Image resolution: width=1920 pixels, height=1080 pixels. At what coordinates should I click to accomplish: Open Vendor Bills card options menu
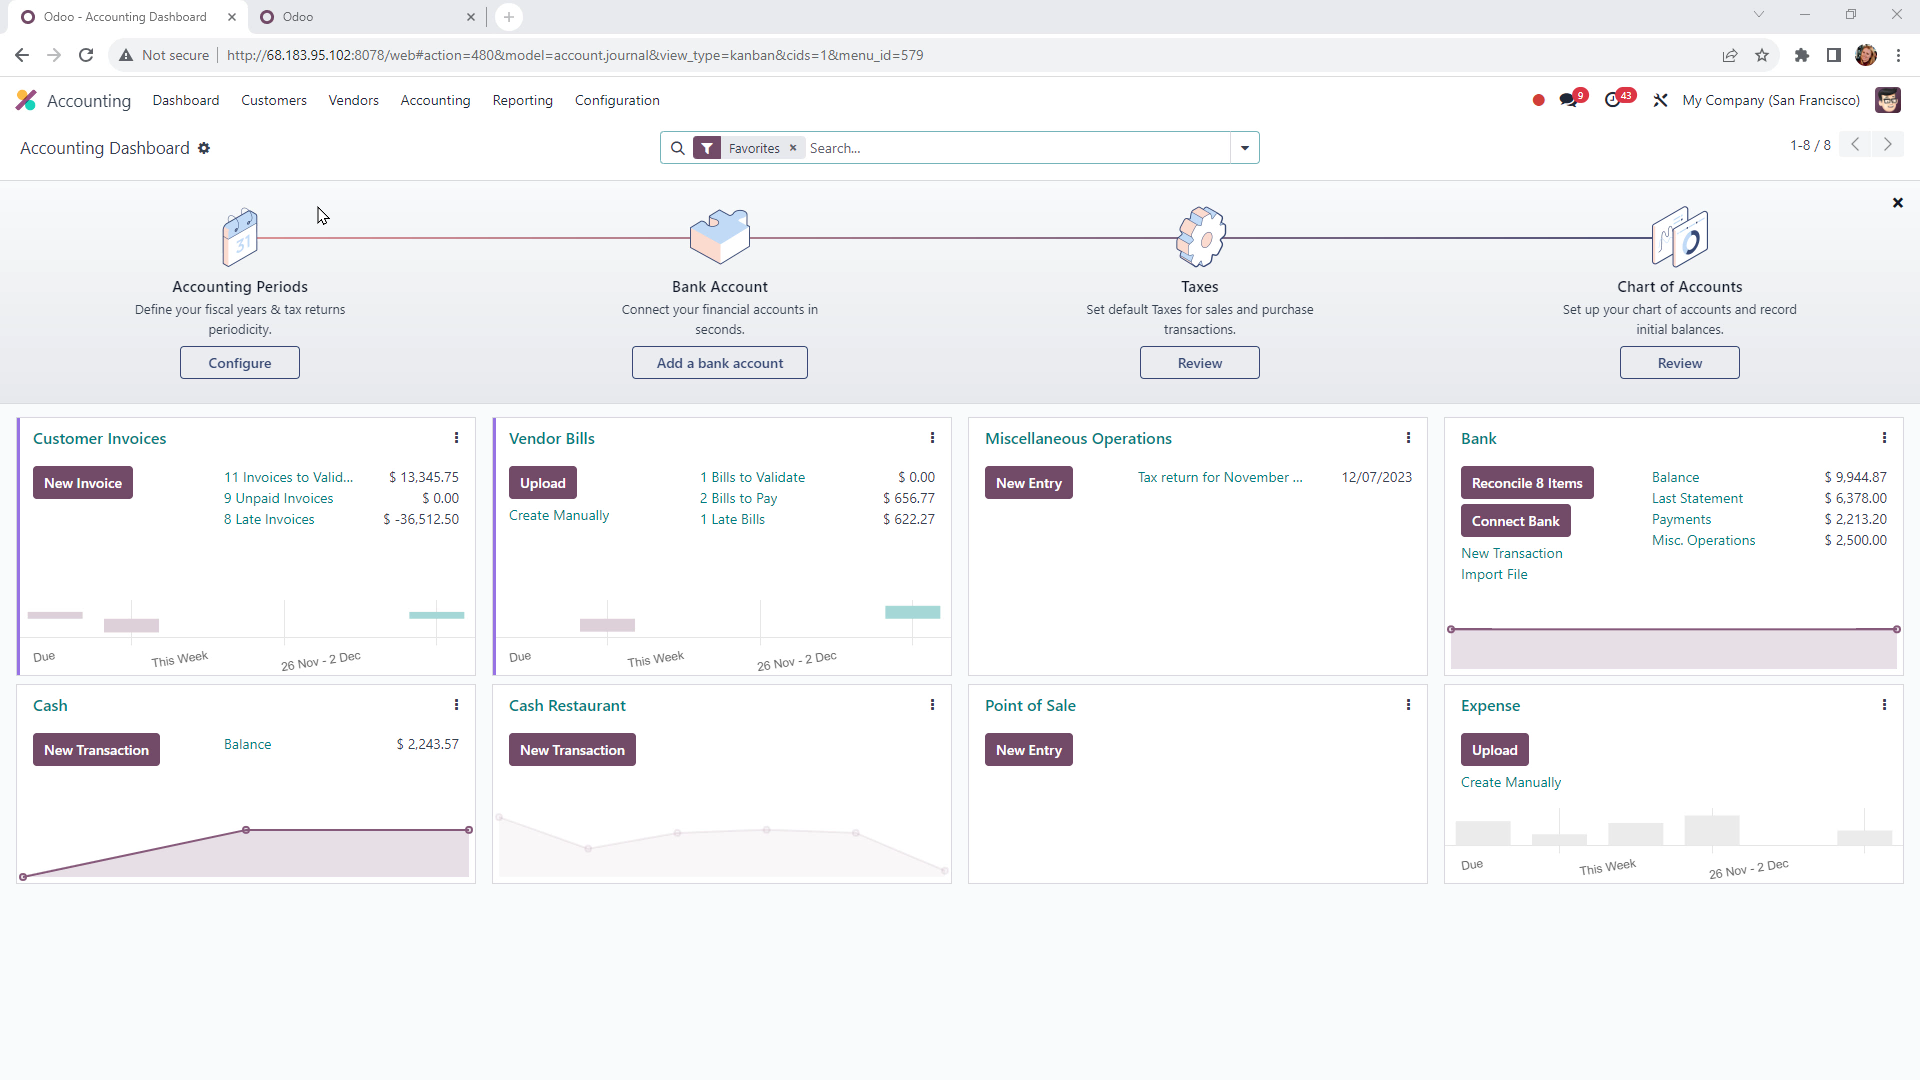pos(933,438)
